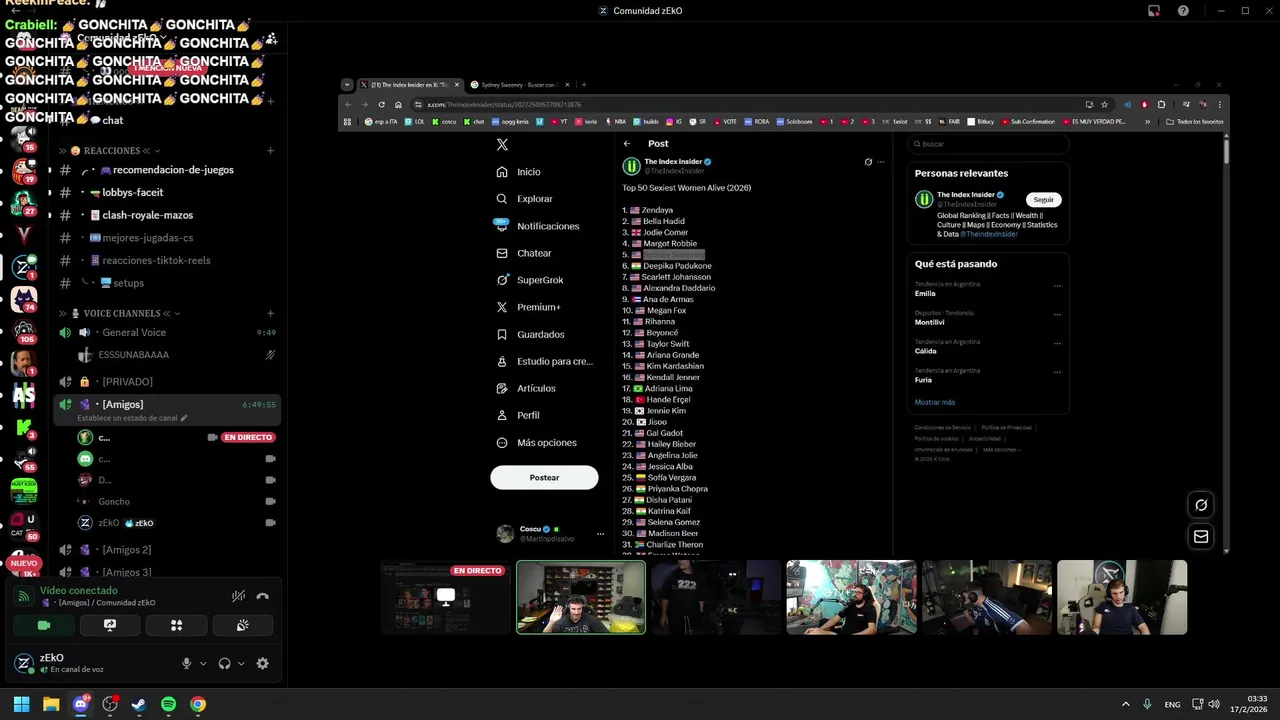This screenshot has width=1280, height=720.
Task: Open recomendacion-de-juegos channel
Action: [167, 170]
